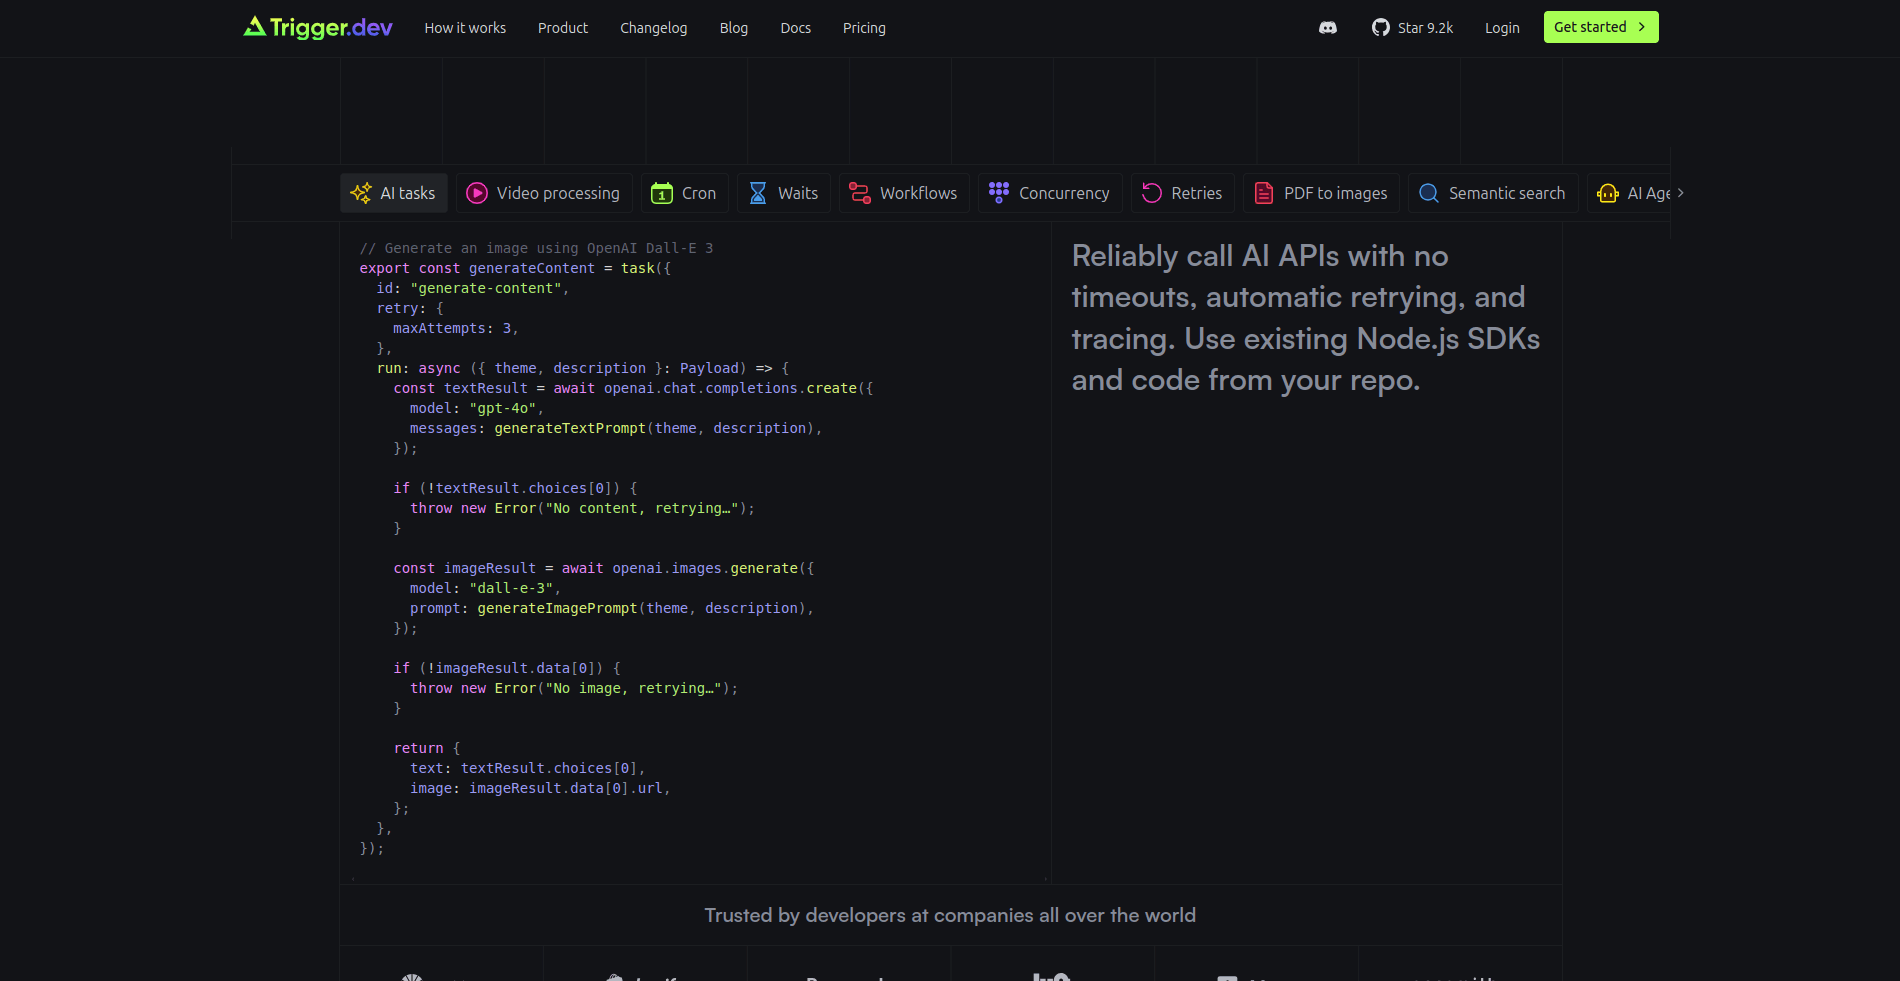Viewport: 1900px width, 981px height.
Task: Switch to the Video processing tab
Action: [544, 193]
